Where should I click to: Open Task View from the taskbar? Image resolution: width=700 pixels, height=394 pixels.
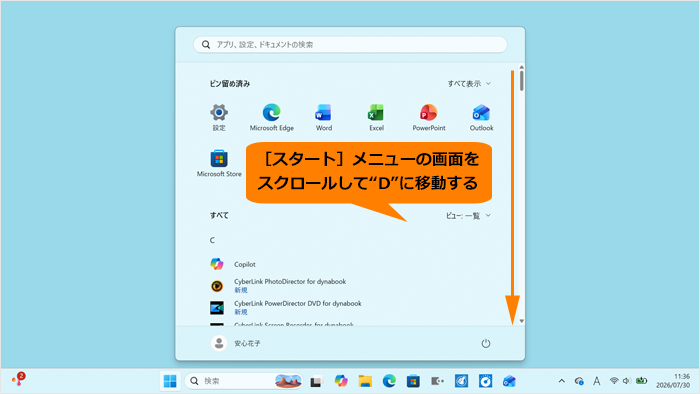[x=317, y=381]
